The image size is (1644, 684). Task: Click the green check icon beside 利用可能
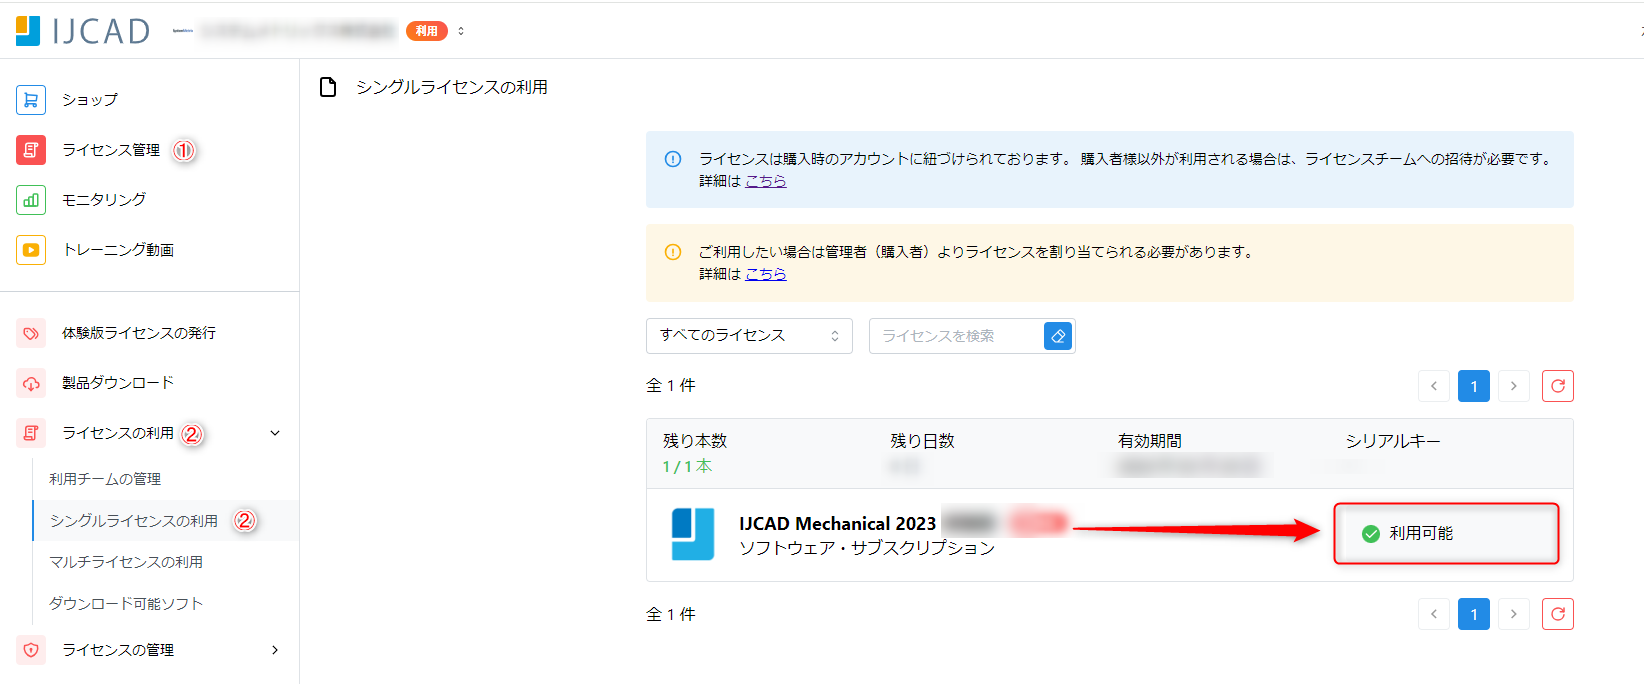point(1371,534)
